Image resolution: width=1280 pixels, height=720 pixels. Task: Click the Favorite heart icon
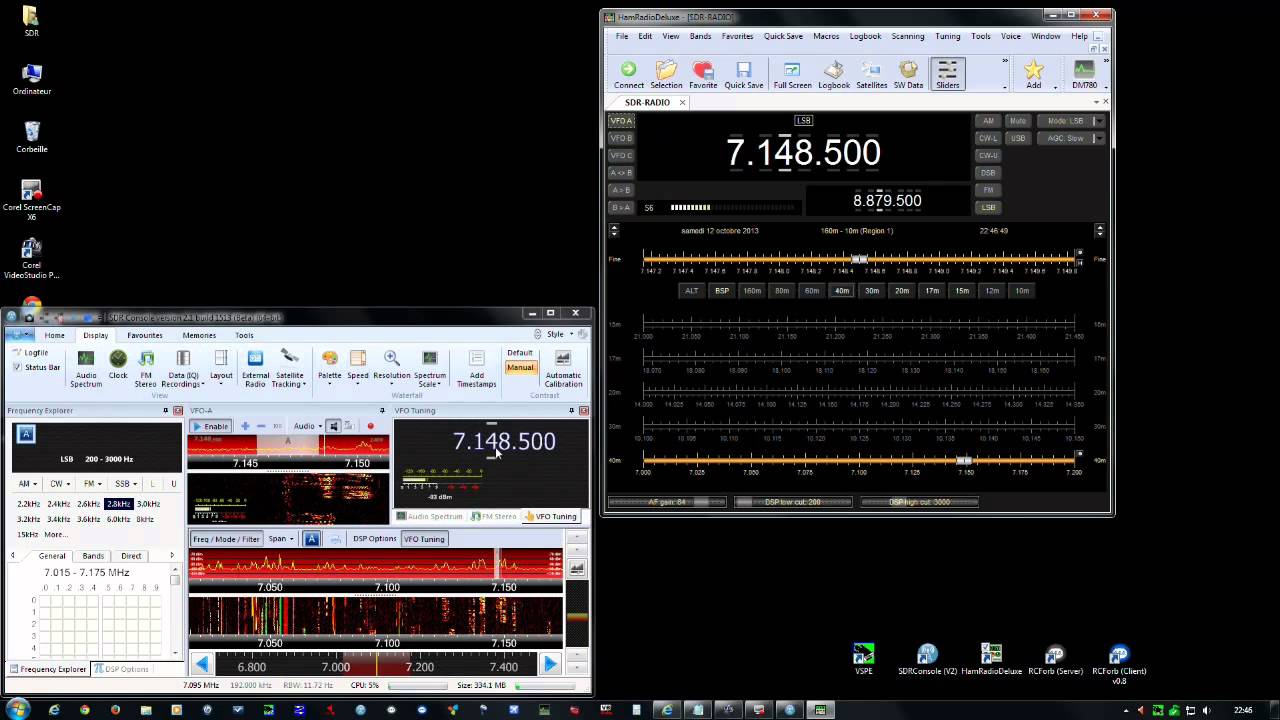click(x=703, y=74)
